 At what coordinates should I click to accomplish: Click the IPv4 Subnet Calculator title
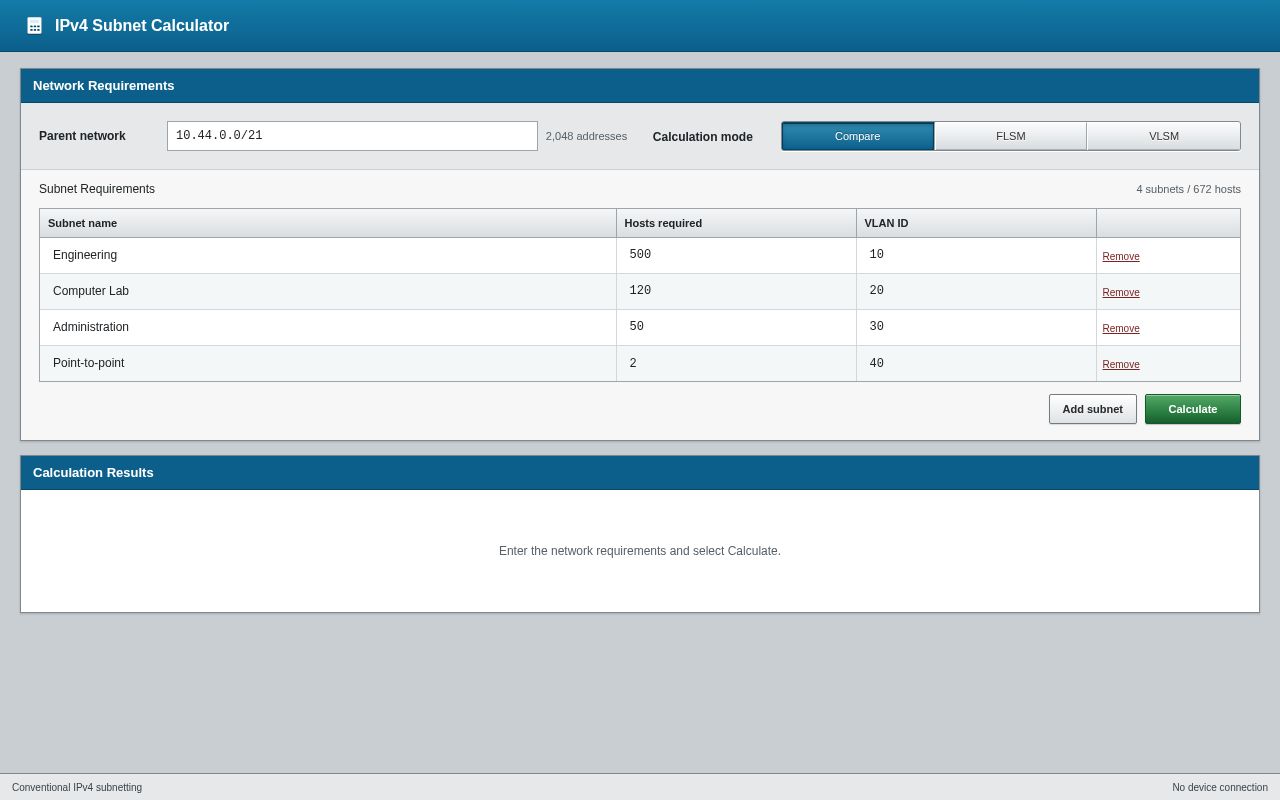click(142, 26)
